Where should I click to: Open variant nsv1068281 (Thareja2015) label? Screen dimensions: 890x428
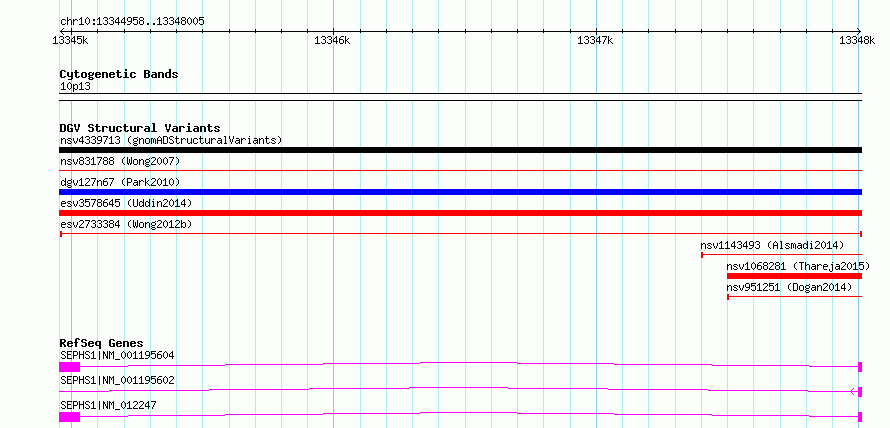798,266
